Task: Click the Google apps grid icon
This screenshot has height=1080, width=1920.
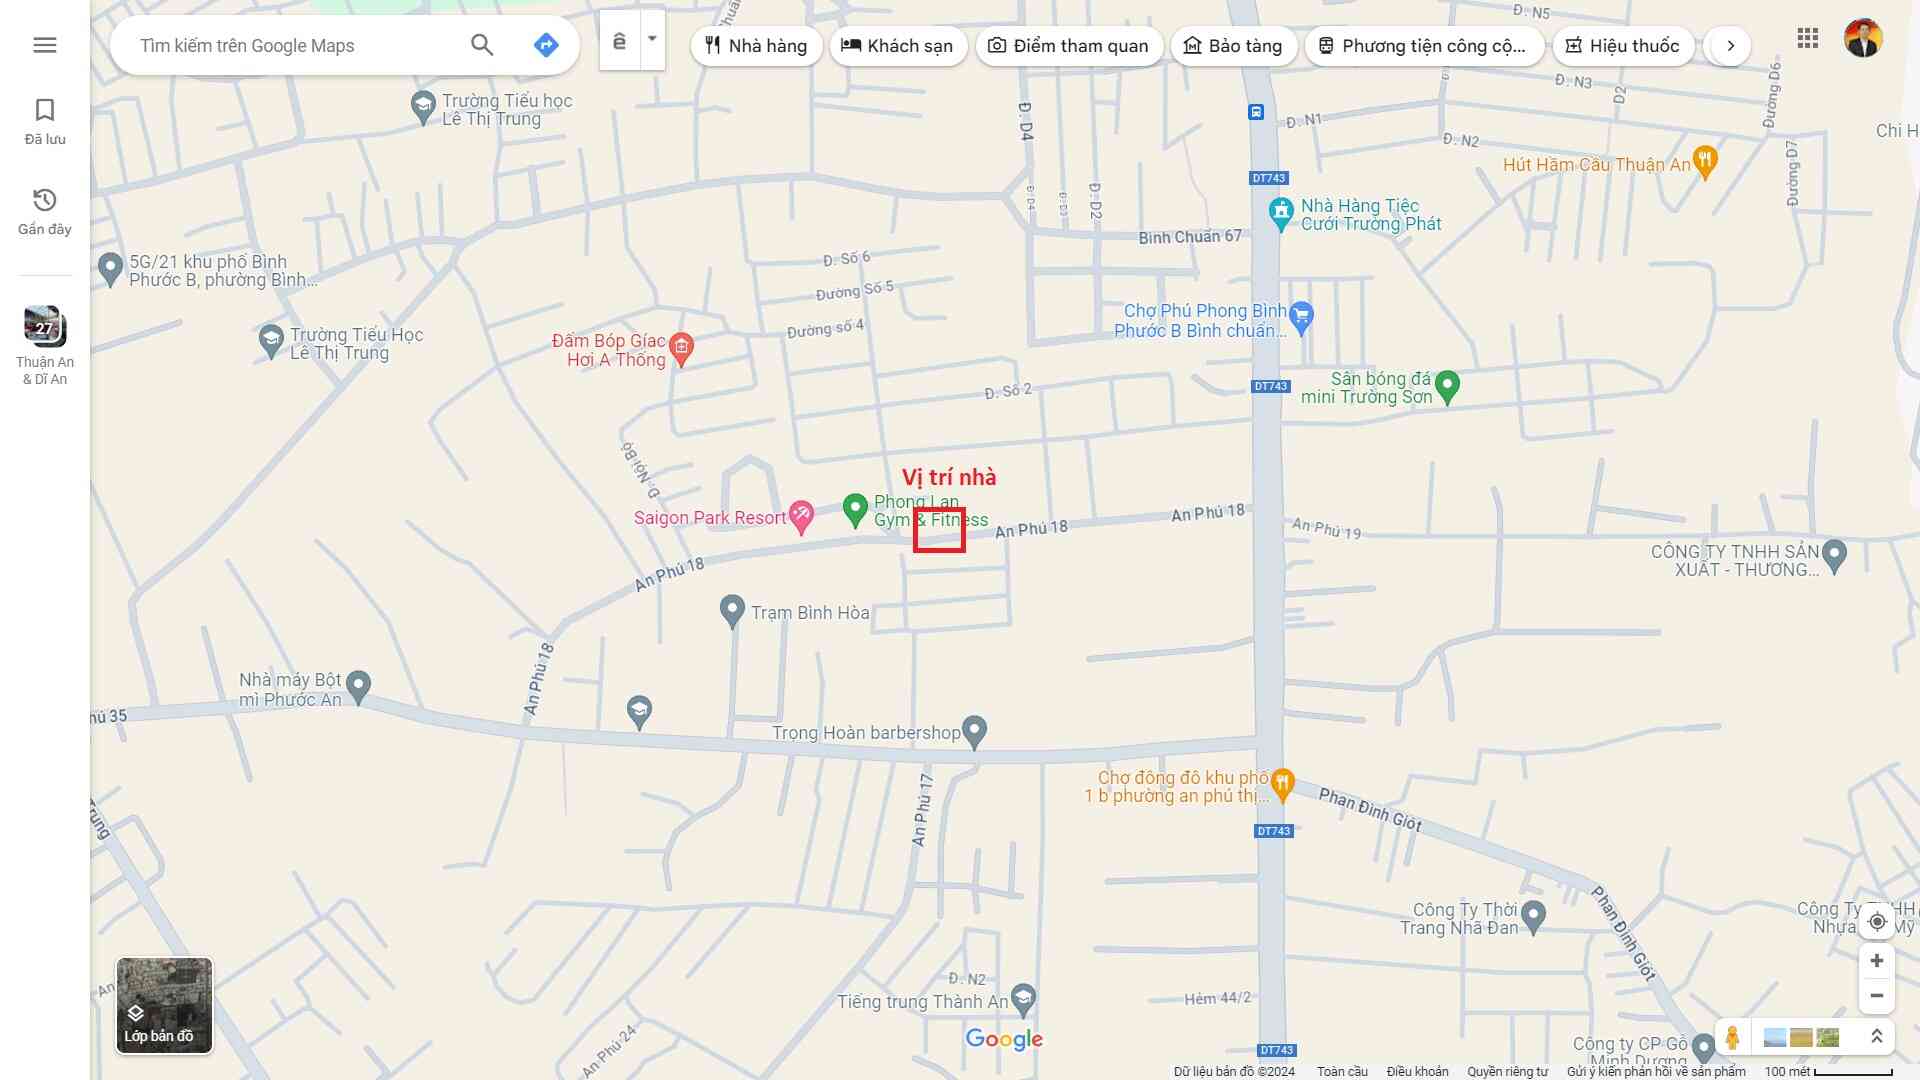Action: click(1807, 39)
